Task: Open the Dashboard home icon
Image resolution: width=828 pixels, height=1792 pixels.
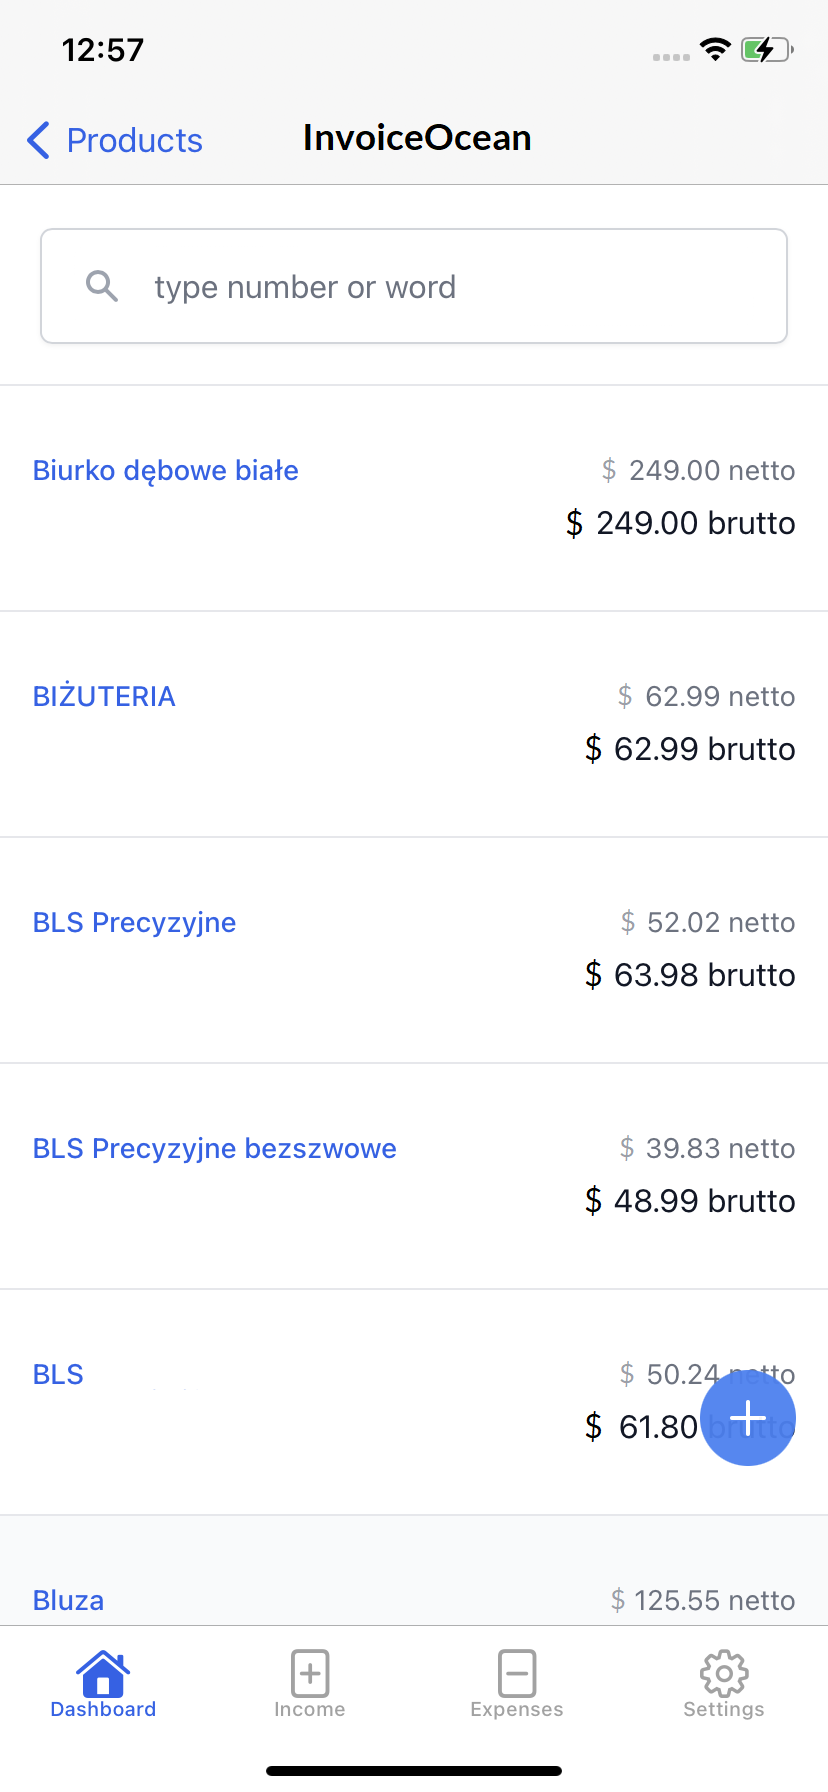Action: 103,1672
